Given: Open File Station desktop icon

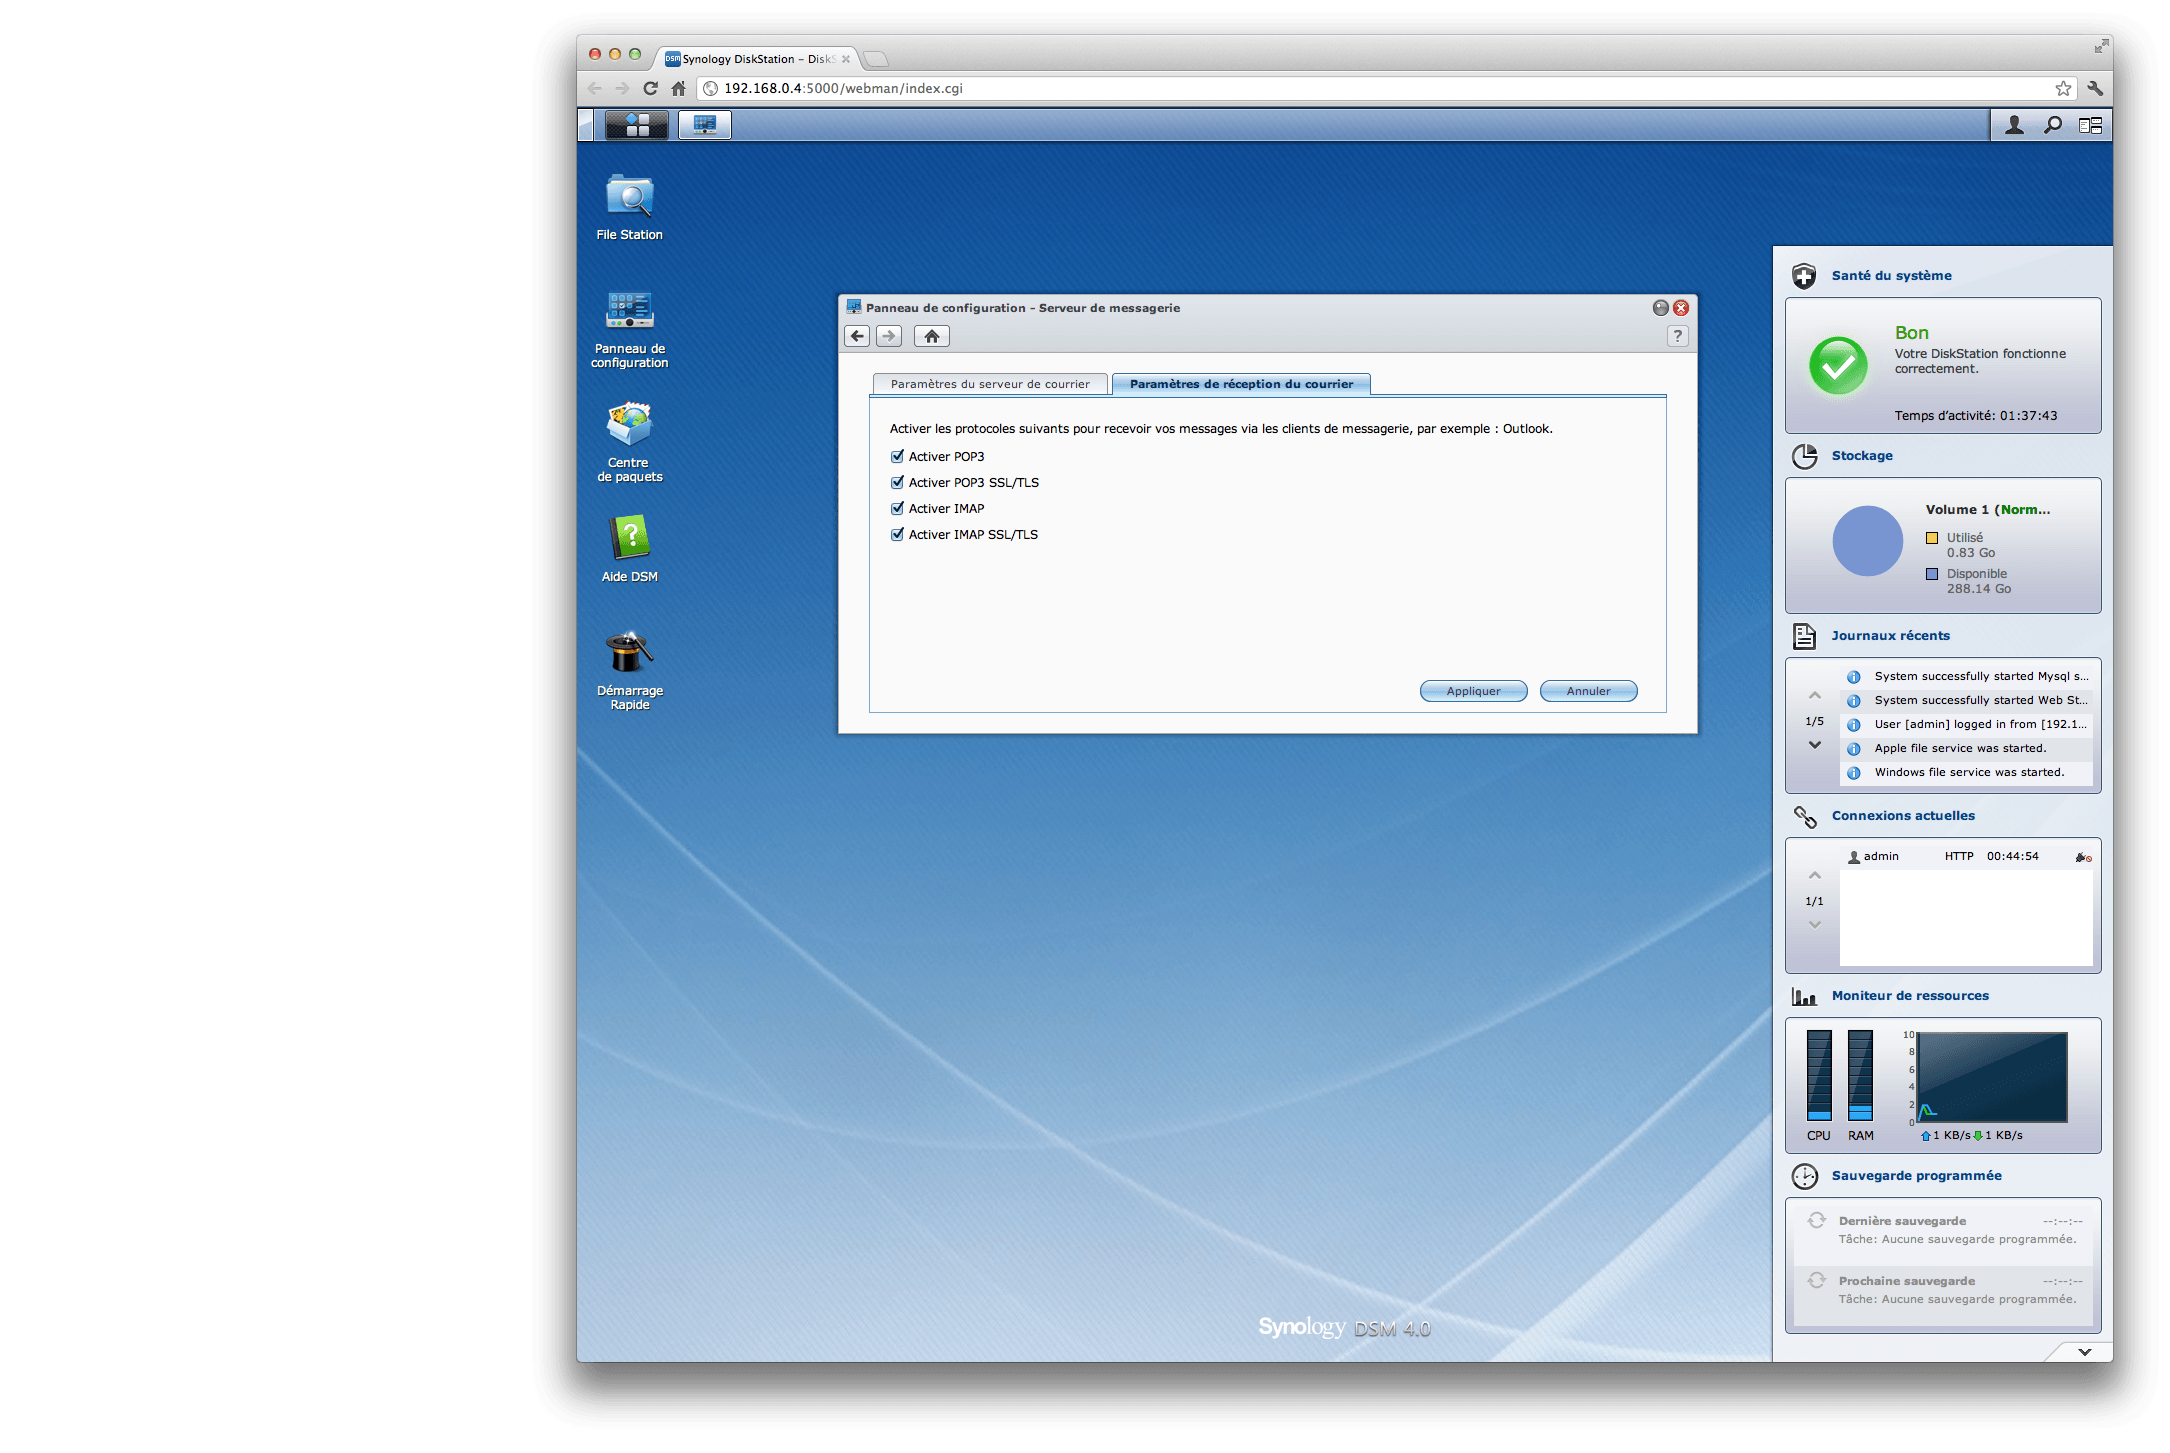Looking at the screenshot, I should pos(629,199).
